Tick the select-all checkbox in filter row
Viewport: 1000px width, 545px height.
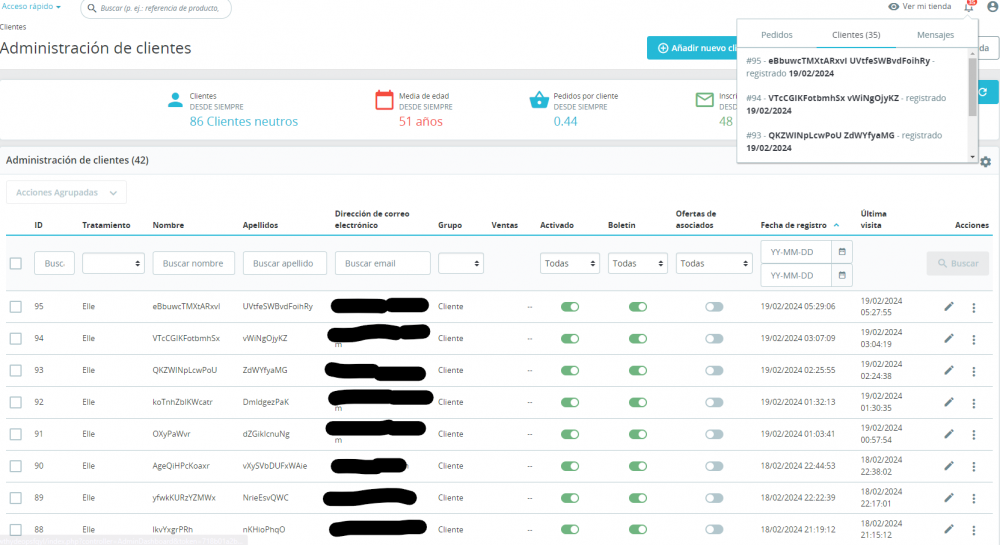[x=16, y=263]
